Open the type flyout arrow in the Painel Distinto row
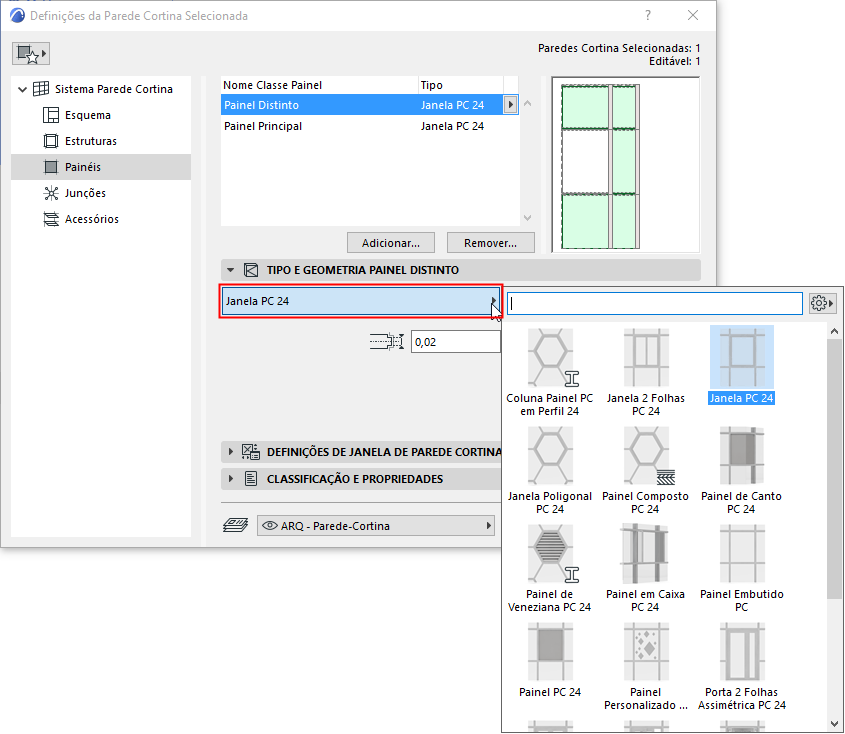845x734 pixels. pos(510,105)
